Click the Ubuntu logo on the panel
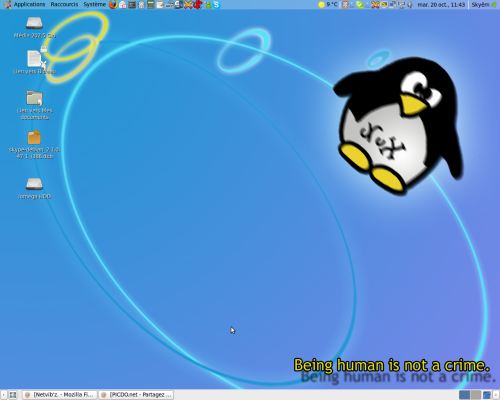The height and width of the screenshot is (400, 500). click(x=7, y=5)
